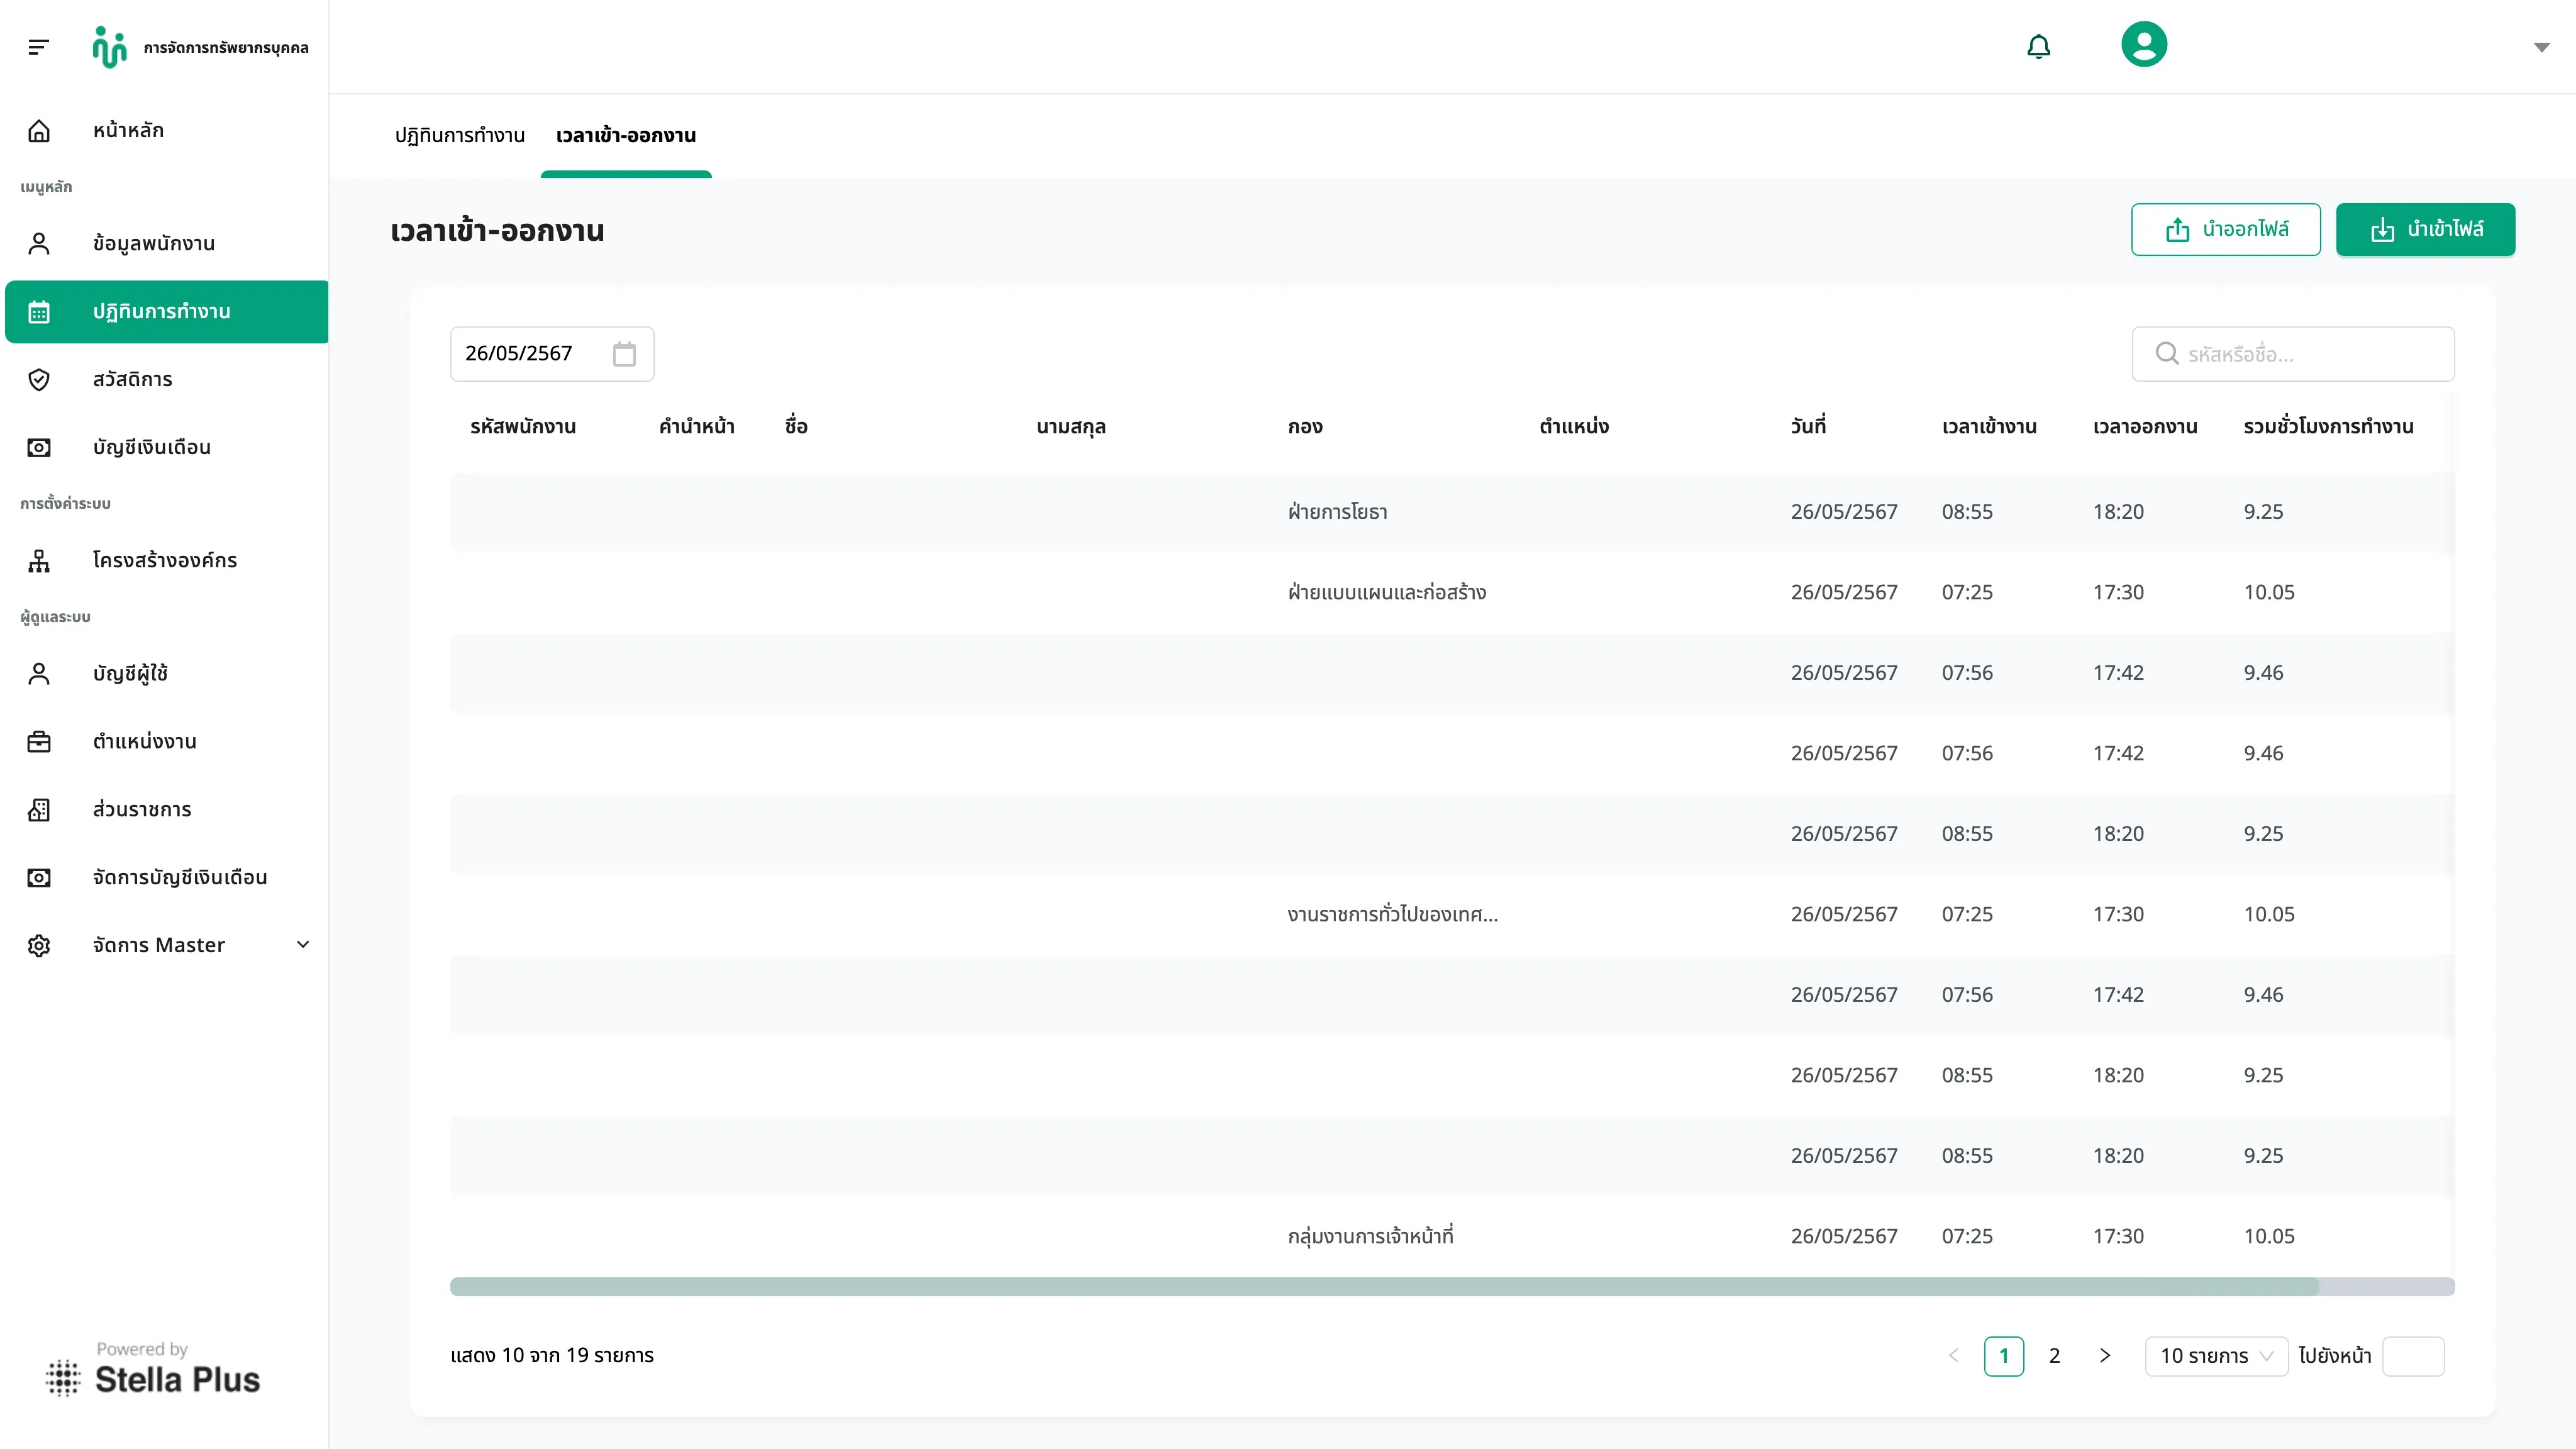Open the notifications bell
The width and height of the screenshot is (2576, 1449).
pos(2038,46)
